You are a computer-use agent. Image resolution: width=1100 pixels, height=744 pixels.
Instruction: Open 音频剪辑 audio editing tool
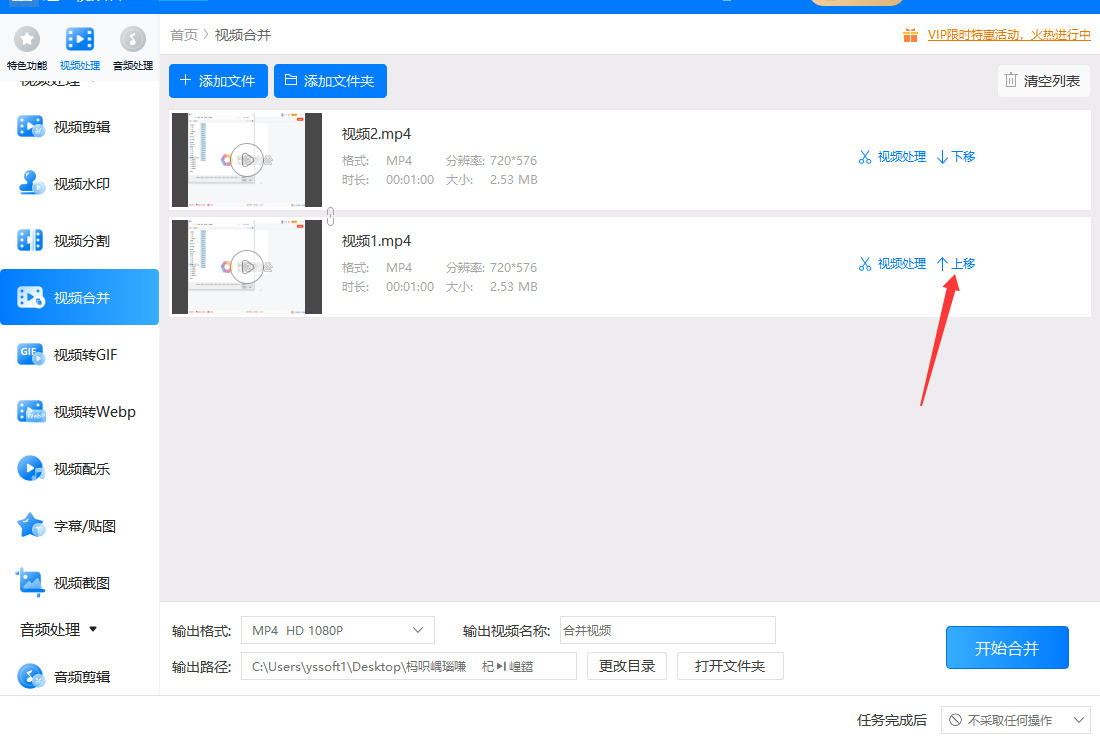[79, 677]
